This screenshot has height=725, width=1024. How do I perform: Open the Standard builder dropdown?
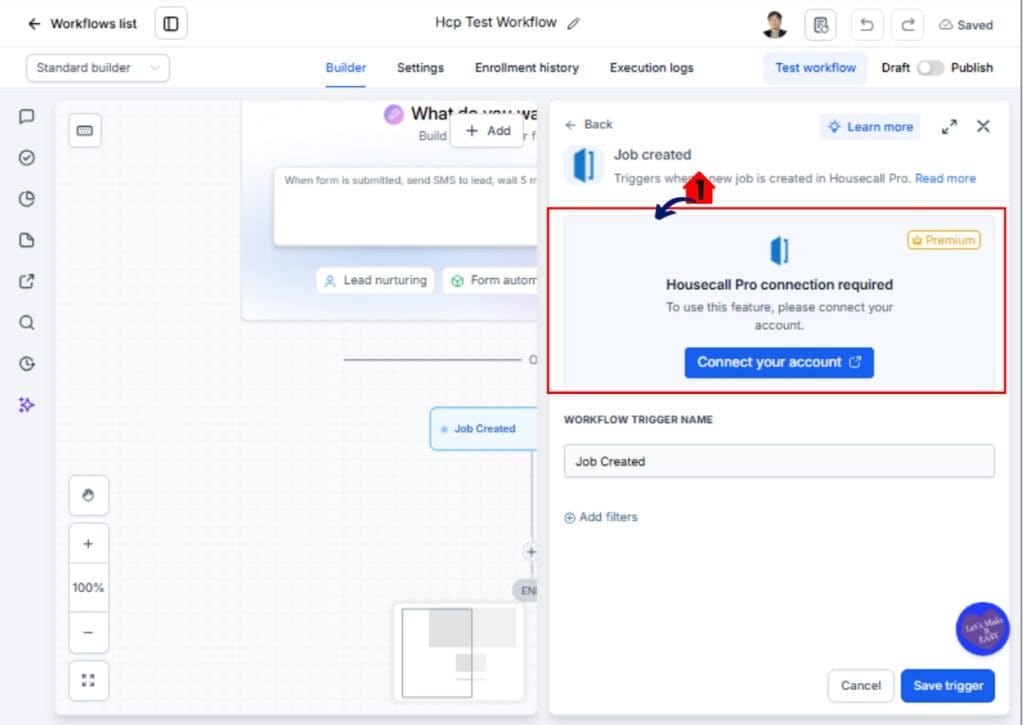coord(98,68)
